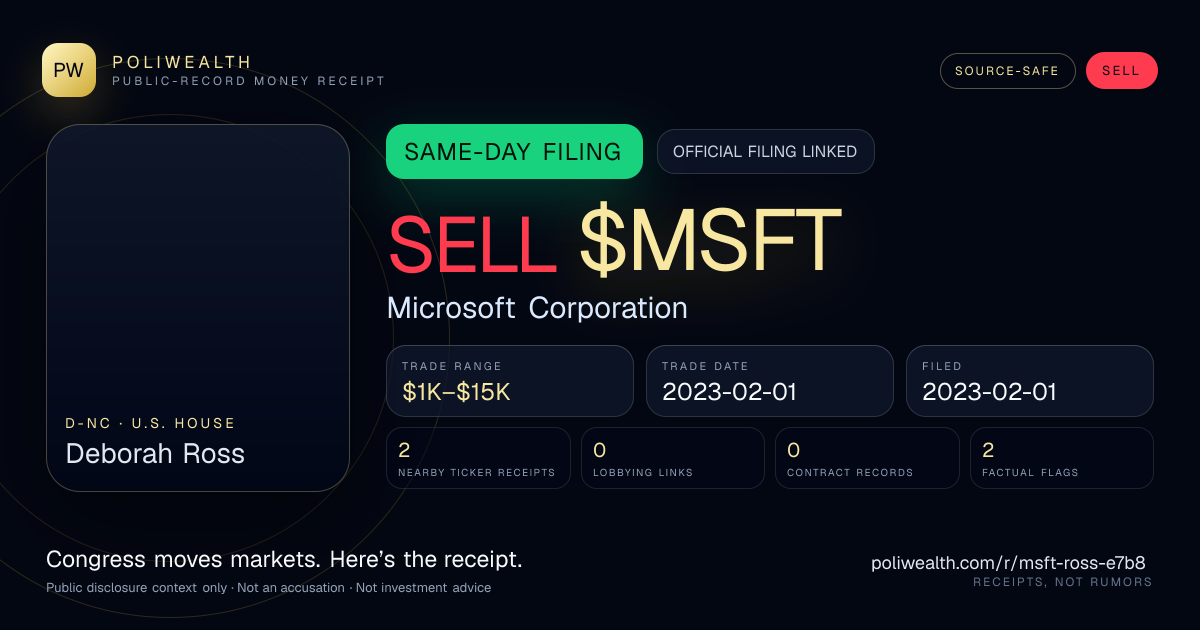
Task: Follow the OFFICIAL FILING LINKED badge
Action: tap(765, 152)
